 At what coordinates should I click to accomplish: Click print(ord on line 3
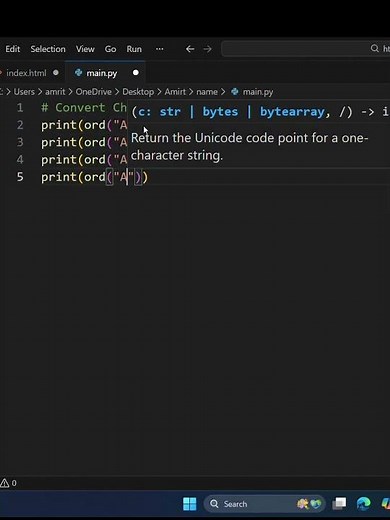73,143
